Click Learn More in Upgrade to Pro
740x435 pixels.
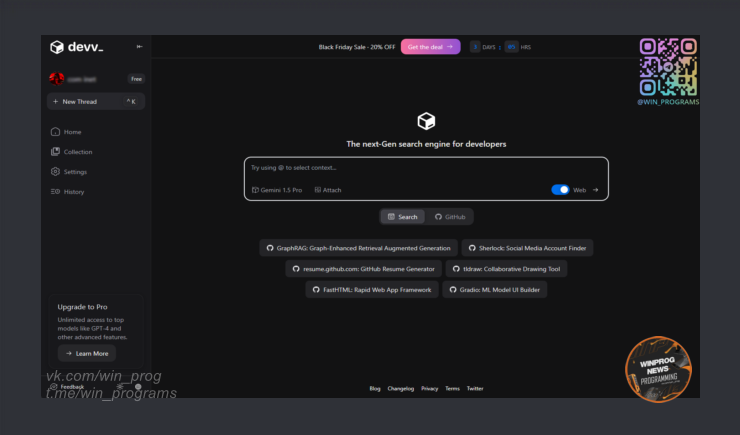coord(87,353)
